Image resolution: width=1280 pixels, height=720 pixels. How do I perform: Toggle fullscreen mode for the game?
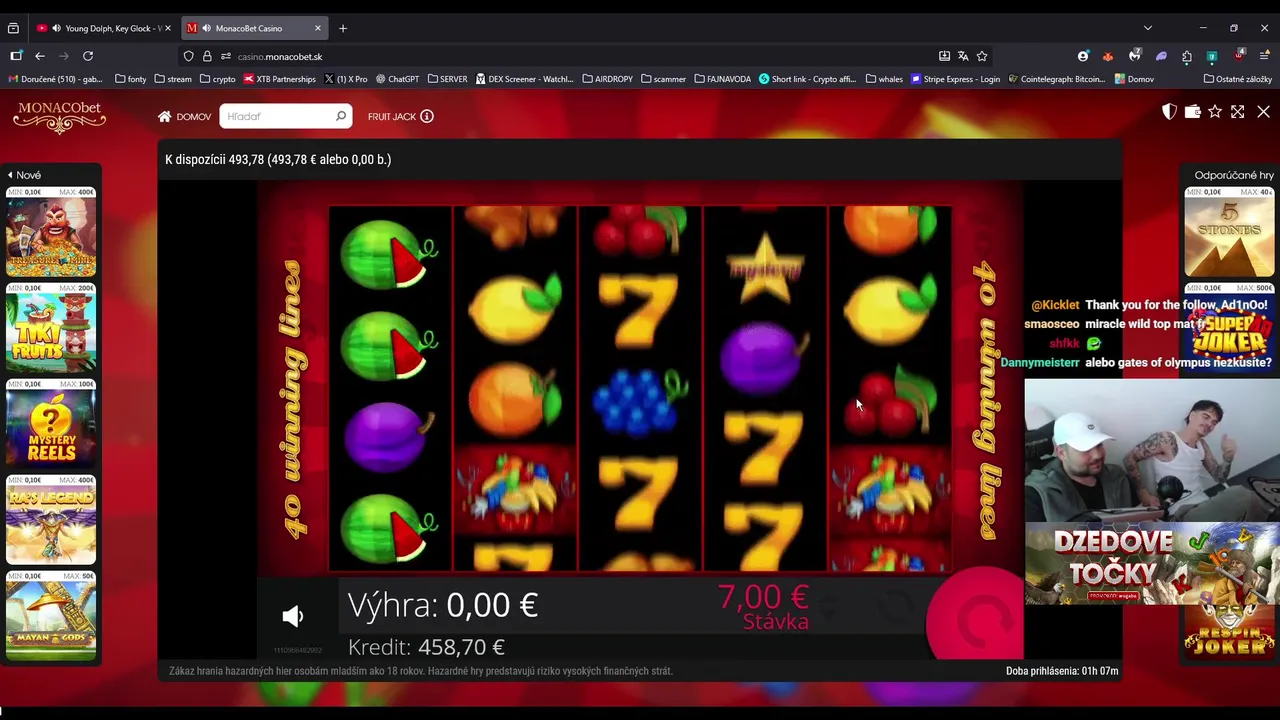point(1238,112)
